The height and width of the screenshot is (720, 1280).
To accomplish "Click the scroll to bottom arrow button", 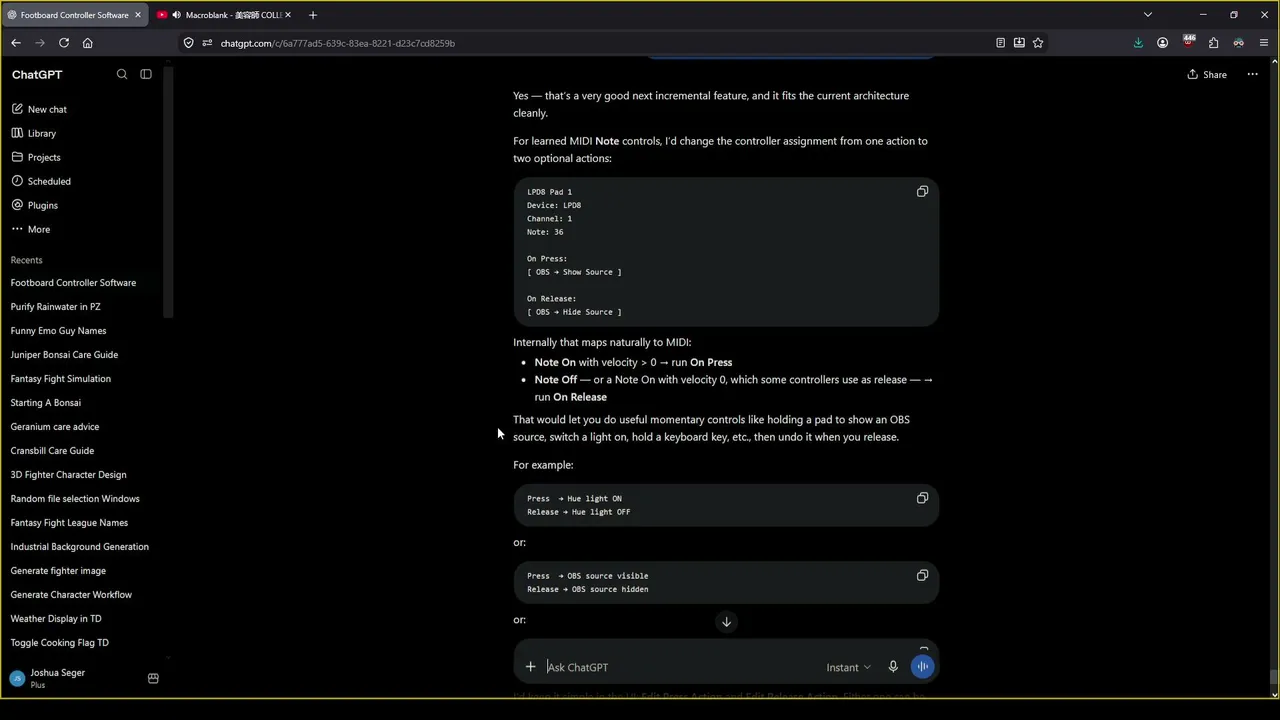I will 727,622.
